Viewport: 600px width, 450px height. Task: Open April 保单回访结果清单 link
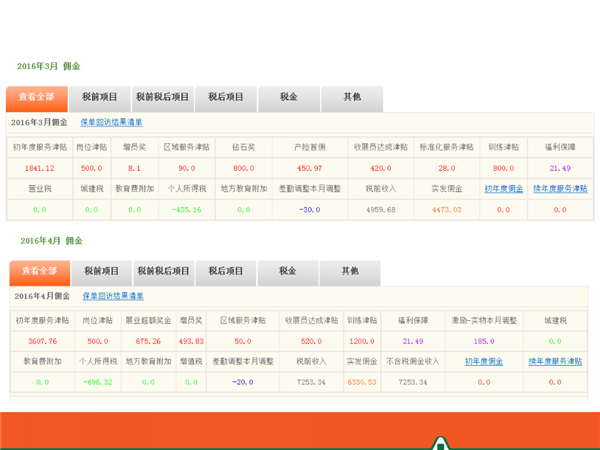pos(113,296)
